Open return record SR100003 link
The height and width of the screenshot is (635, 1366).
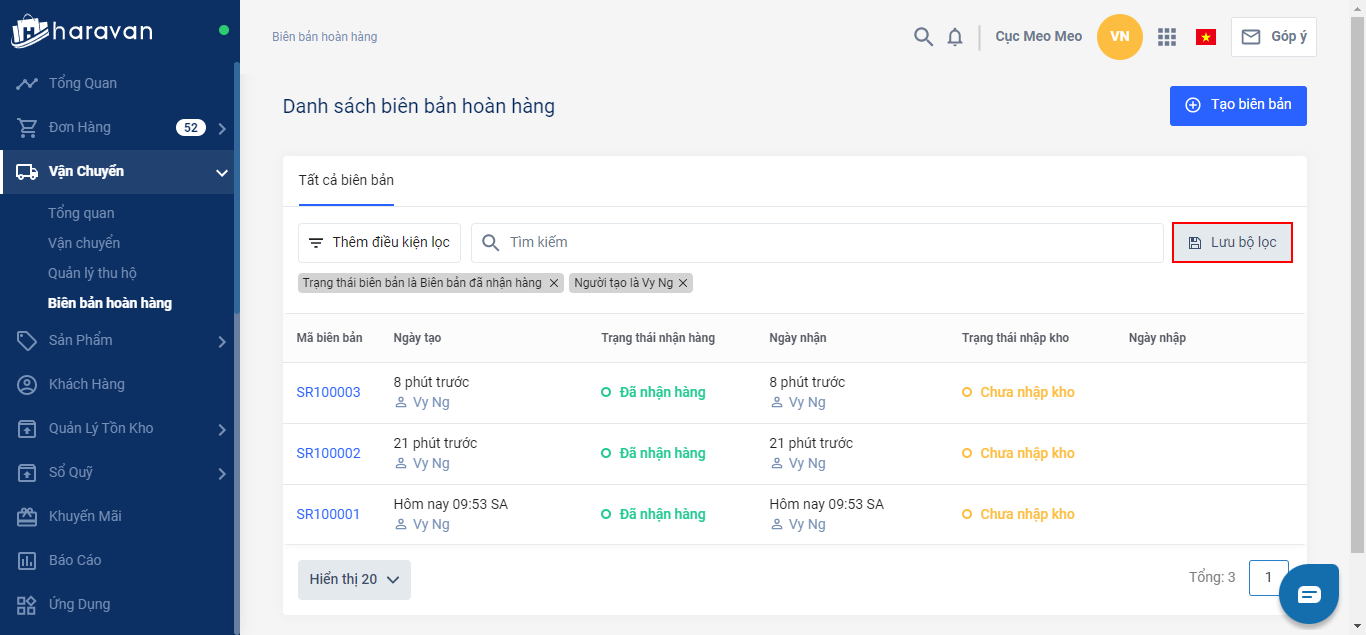click(x=328, y=392)
